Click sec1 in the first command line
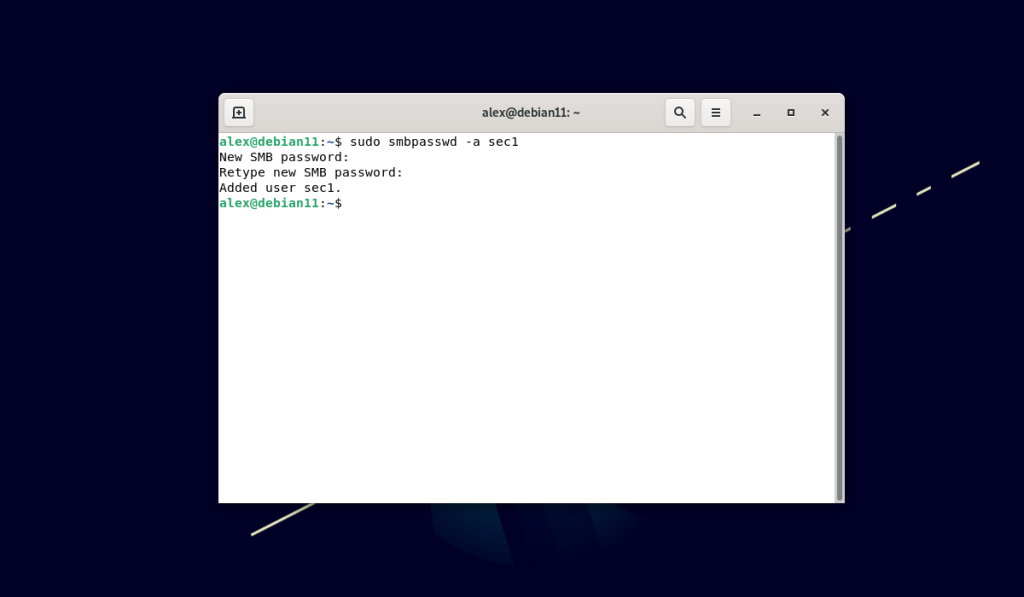1024x597 pixels. tap(504, 142)
